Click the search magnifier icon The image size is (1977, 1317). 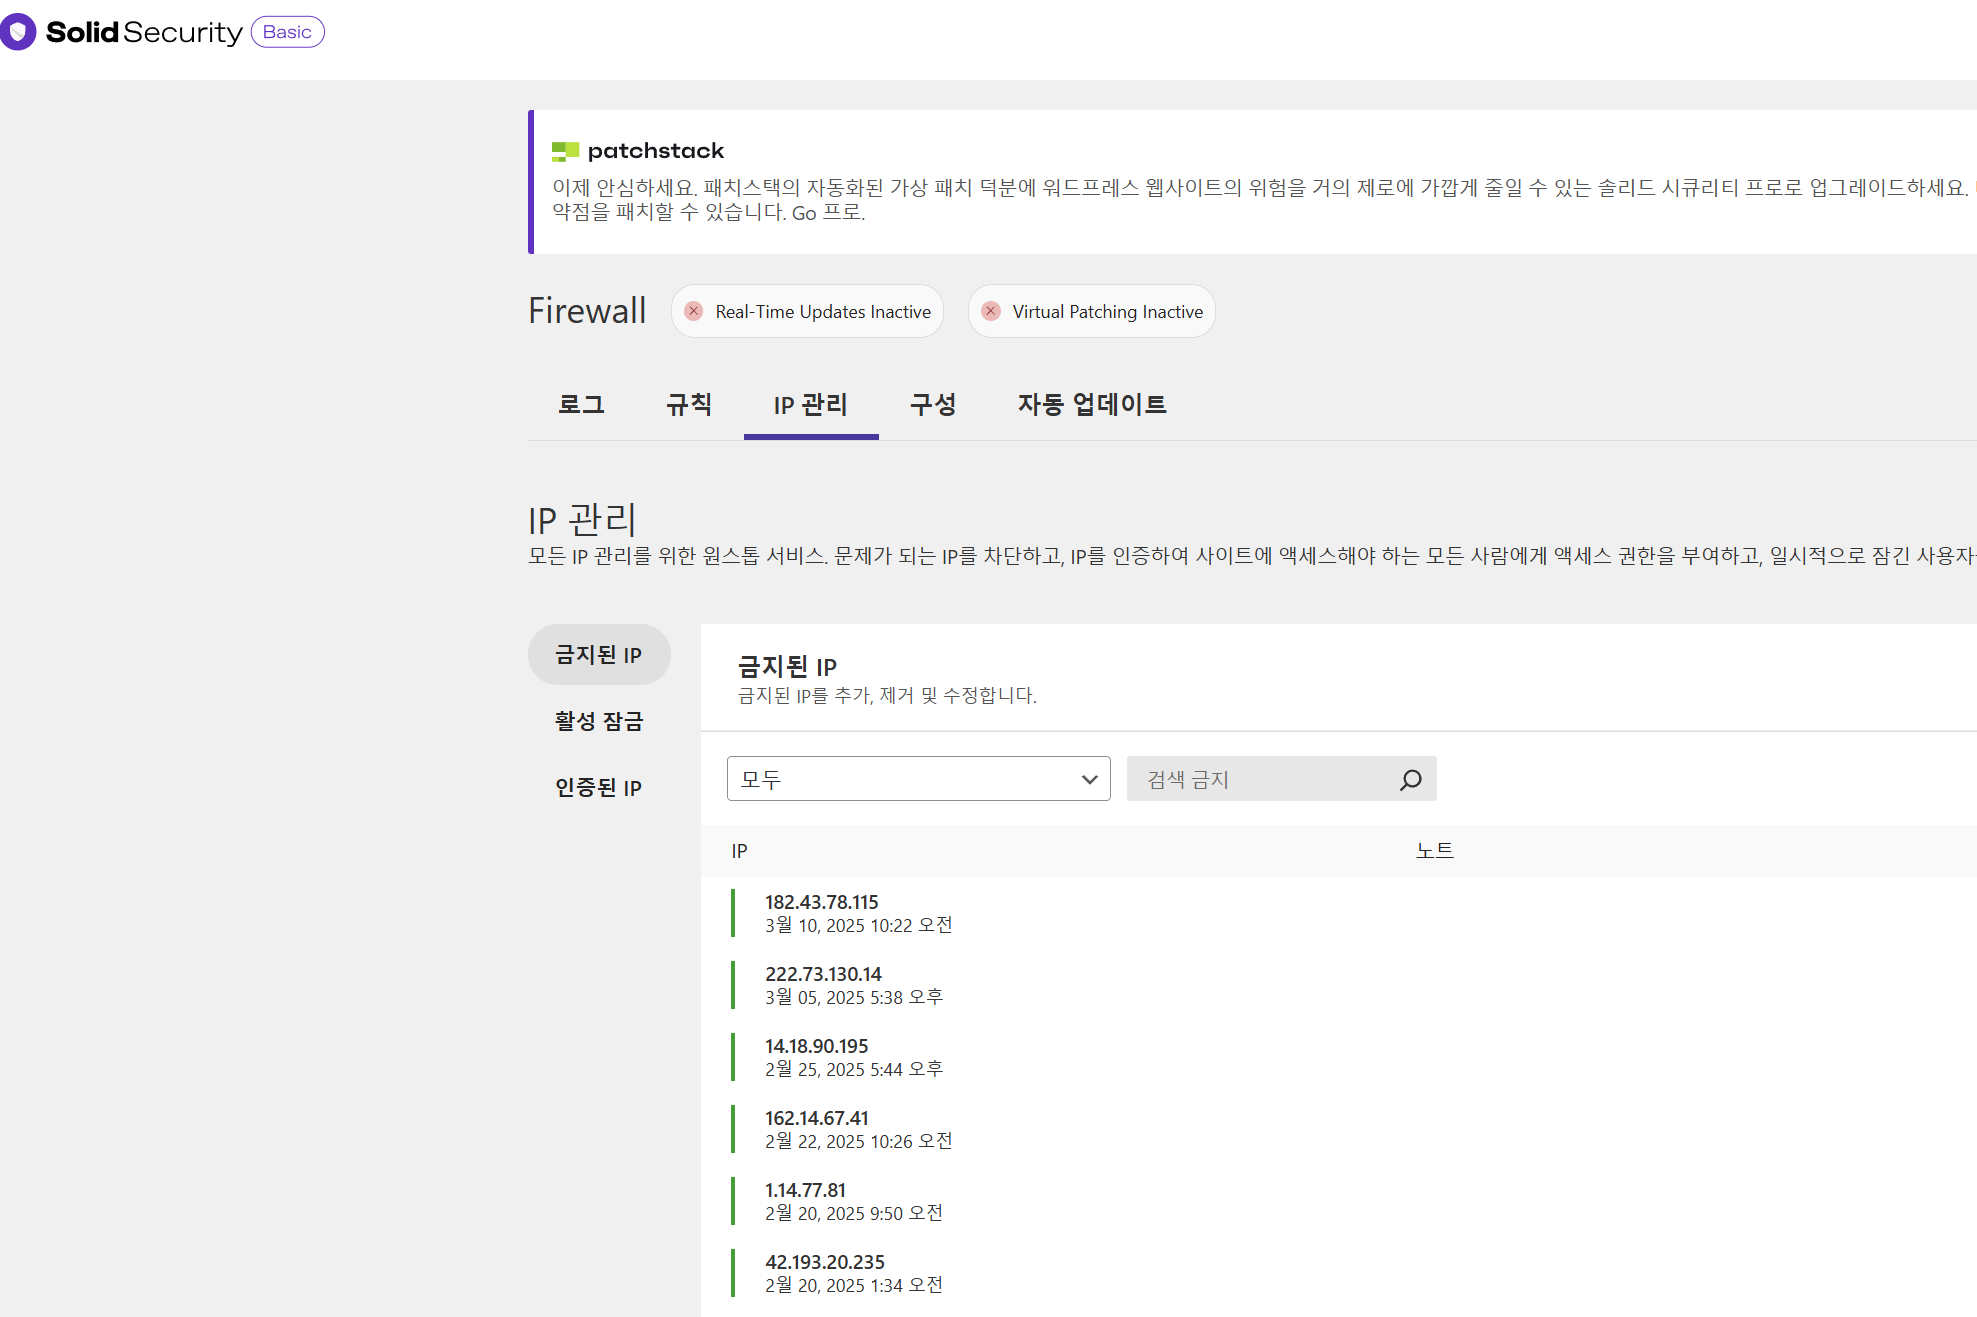tap(1410, 779)
